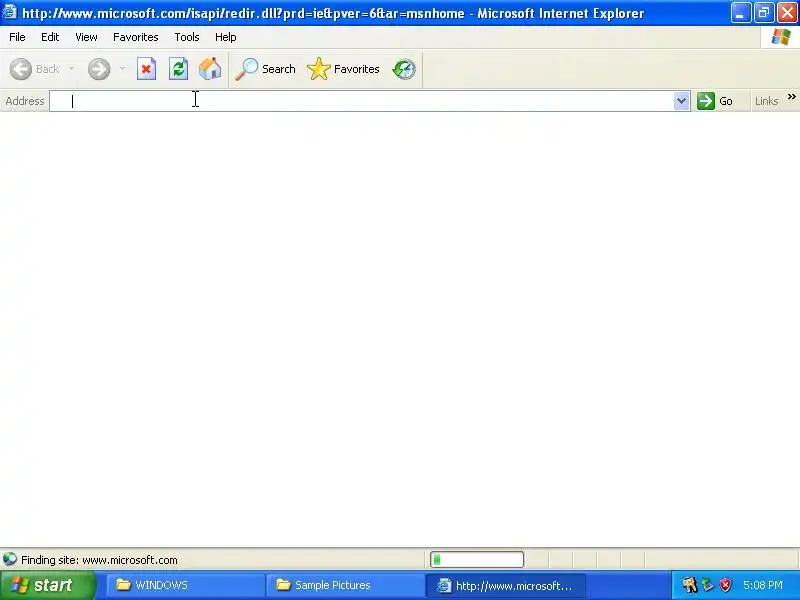This screenshot has width=800, height=600.
Task: Stop page loading with red X icon
Action: (146, 69)
